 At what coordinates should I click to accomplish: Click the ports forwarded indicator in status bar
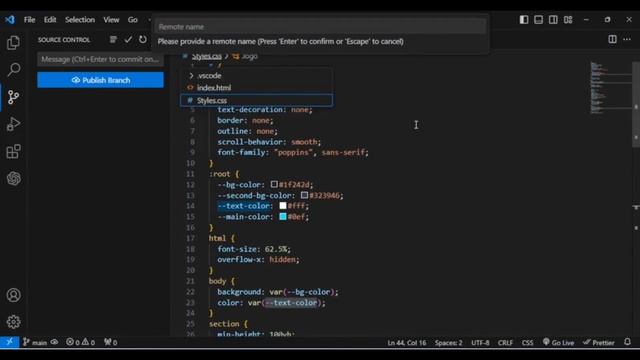[110, 342]
